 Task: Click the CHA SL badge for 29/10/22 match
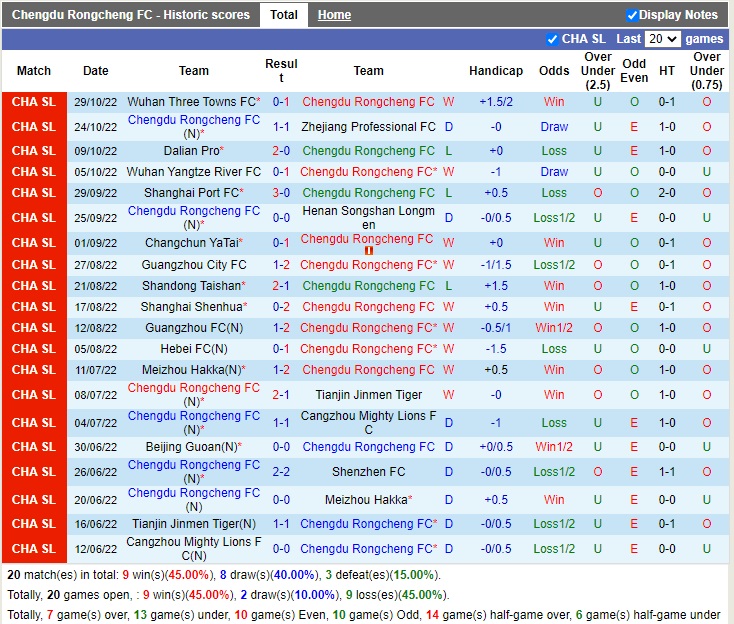point(34,102)
